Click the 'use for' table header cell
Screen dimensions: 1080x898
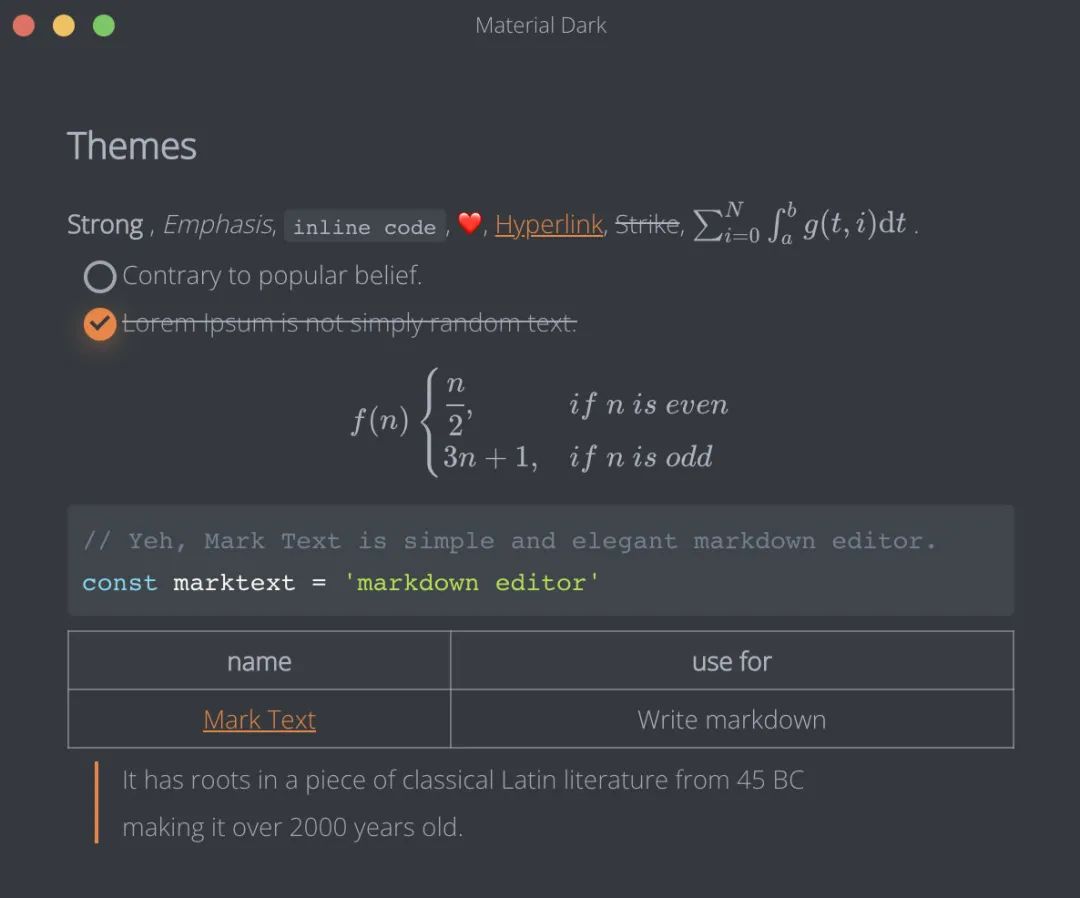(x=731, y=661)
